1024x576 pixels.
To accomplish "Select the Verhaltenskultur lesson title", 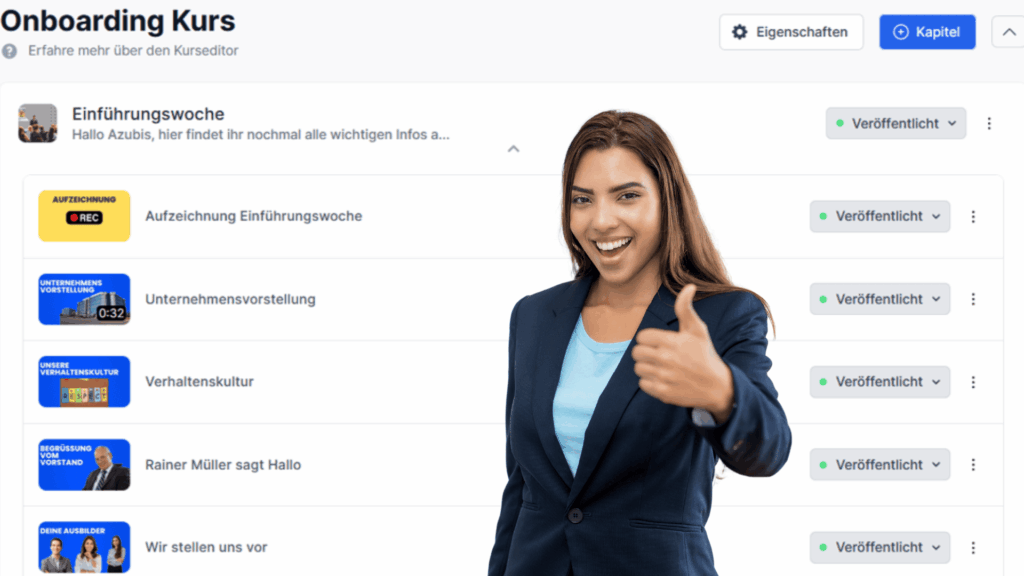I will (199, 382).
